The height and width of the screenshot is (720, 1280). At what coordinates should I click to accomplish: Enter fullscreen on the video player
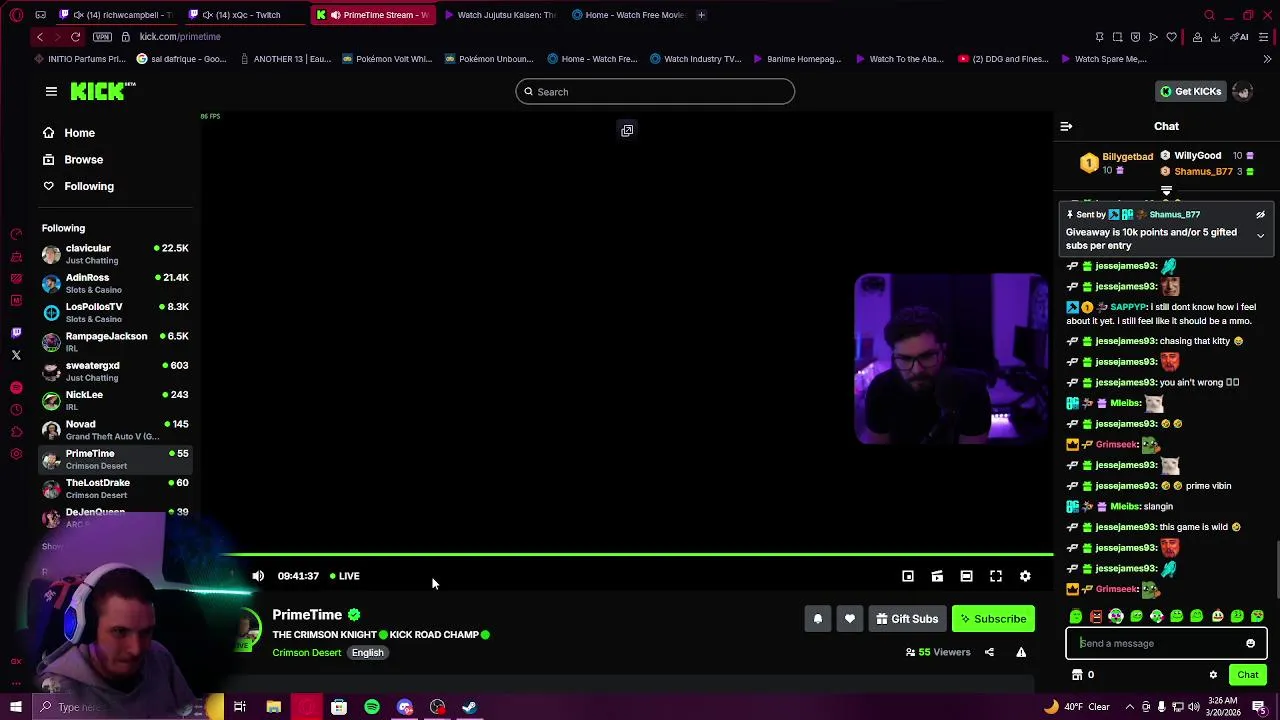point(996,576)
